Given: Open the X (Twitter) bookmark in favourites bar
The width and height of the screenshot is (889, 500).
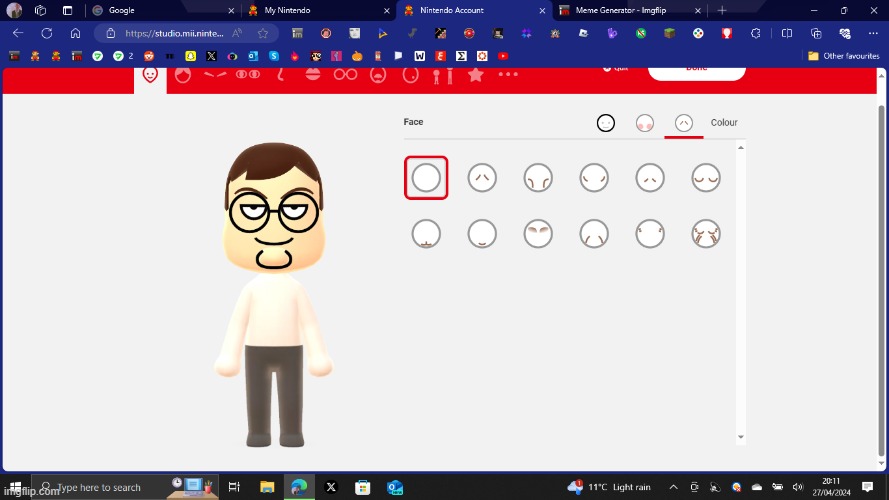Looking at the screenshot, I should click(211, 56).
